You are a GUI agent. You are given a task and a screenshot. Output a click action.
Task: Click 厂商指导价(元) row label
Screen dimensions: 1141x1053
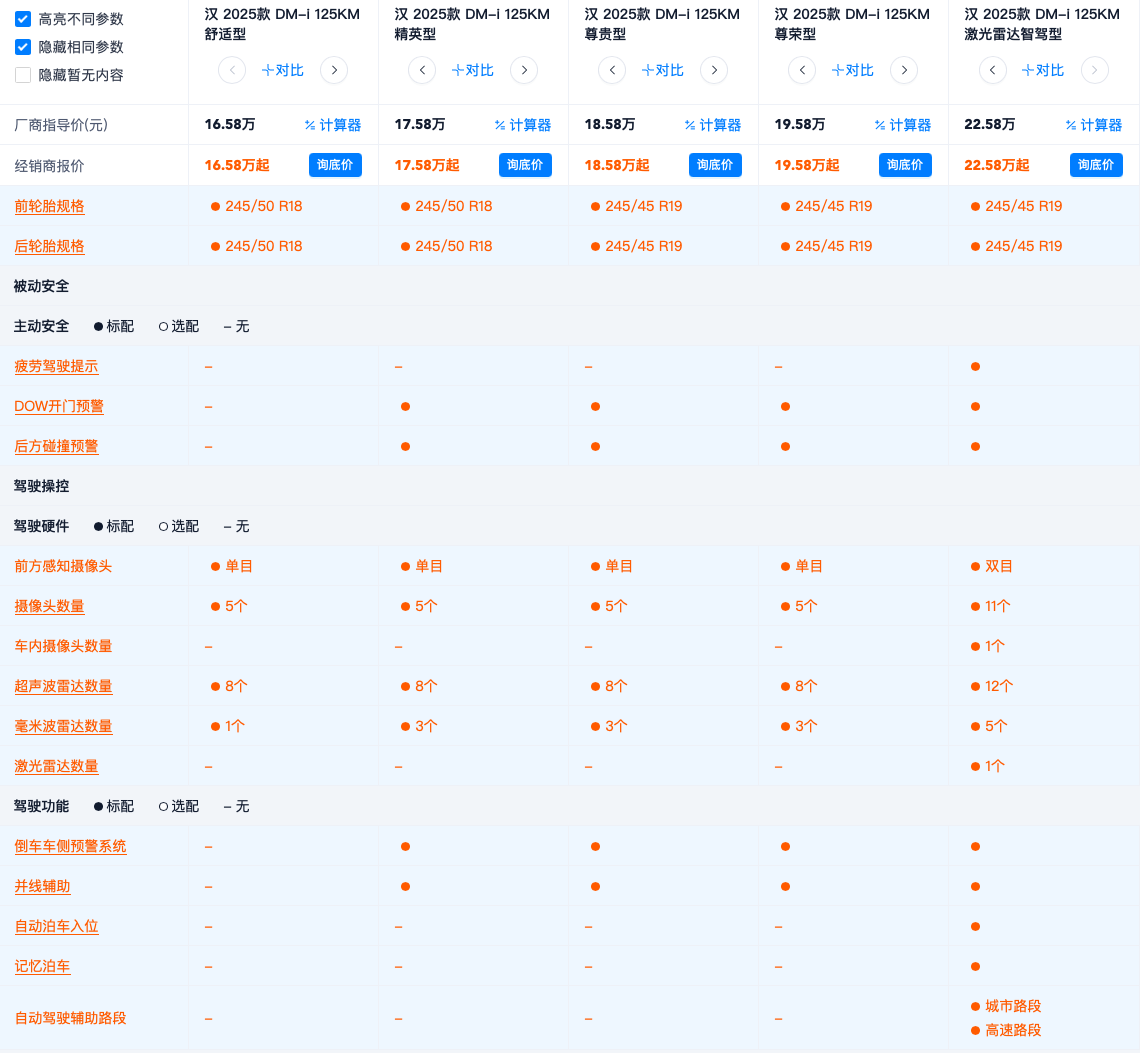61,125
